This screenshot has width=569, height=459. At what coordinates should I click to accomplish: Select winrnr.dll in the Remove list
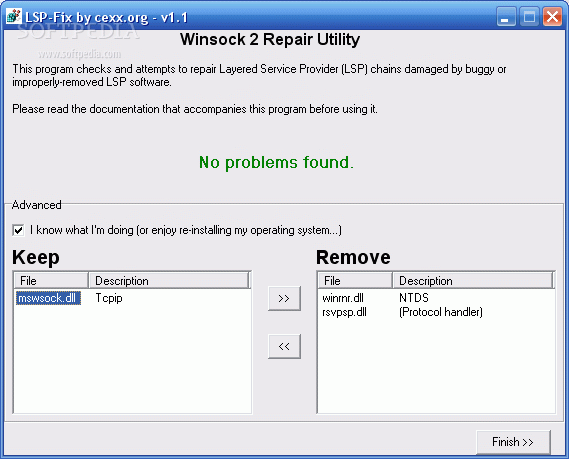coord(343,298)
